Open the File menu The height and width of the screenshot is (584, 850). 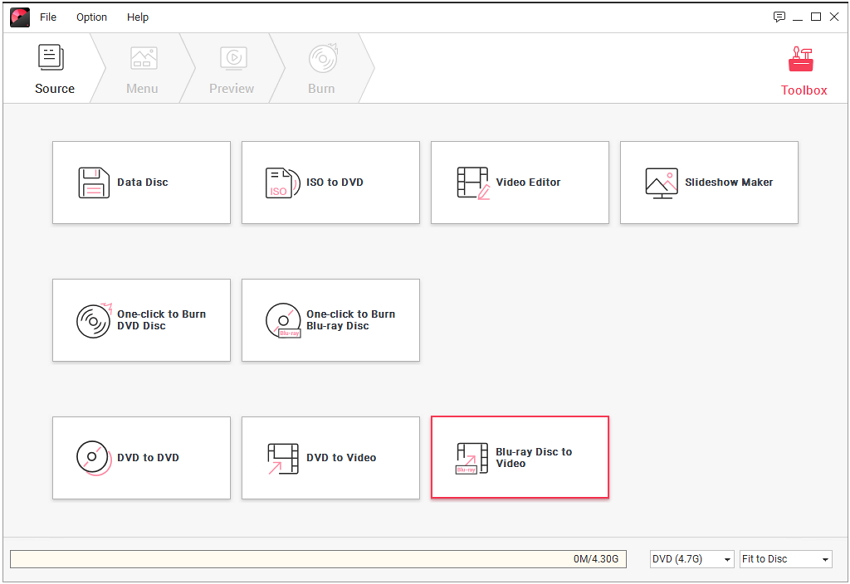48,17
